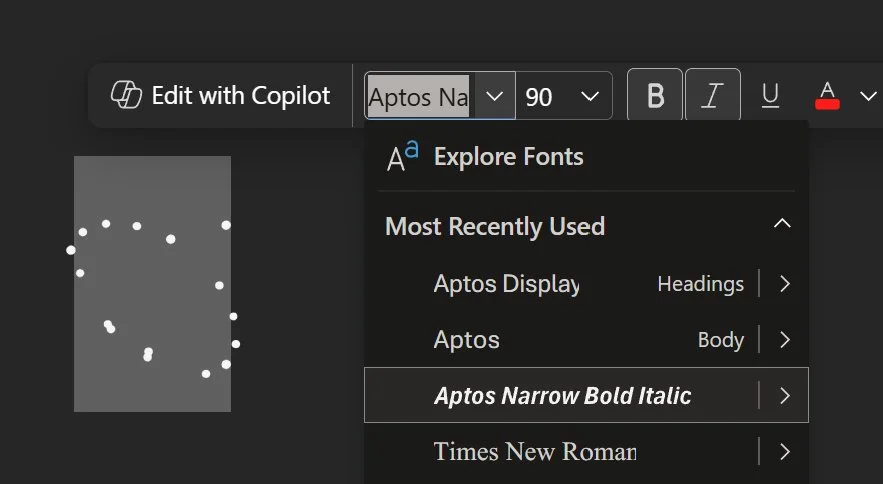Select the gray slide thumbnail with dots
The width and height of the screenshot is (883, 484).
[x=152, y=284]
